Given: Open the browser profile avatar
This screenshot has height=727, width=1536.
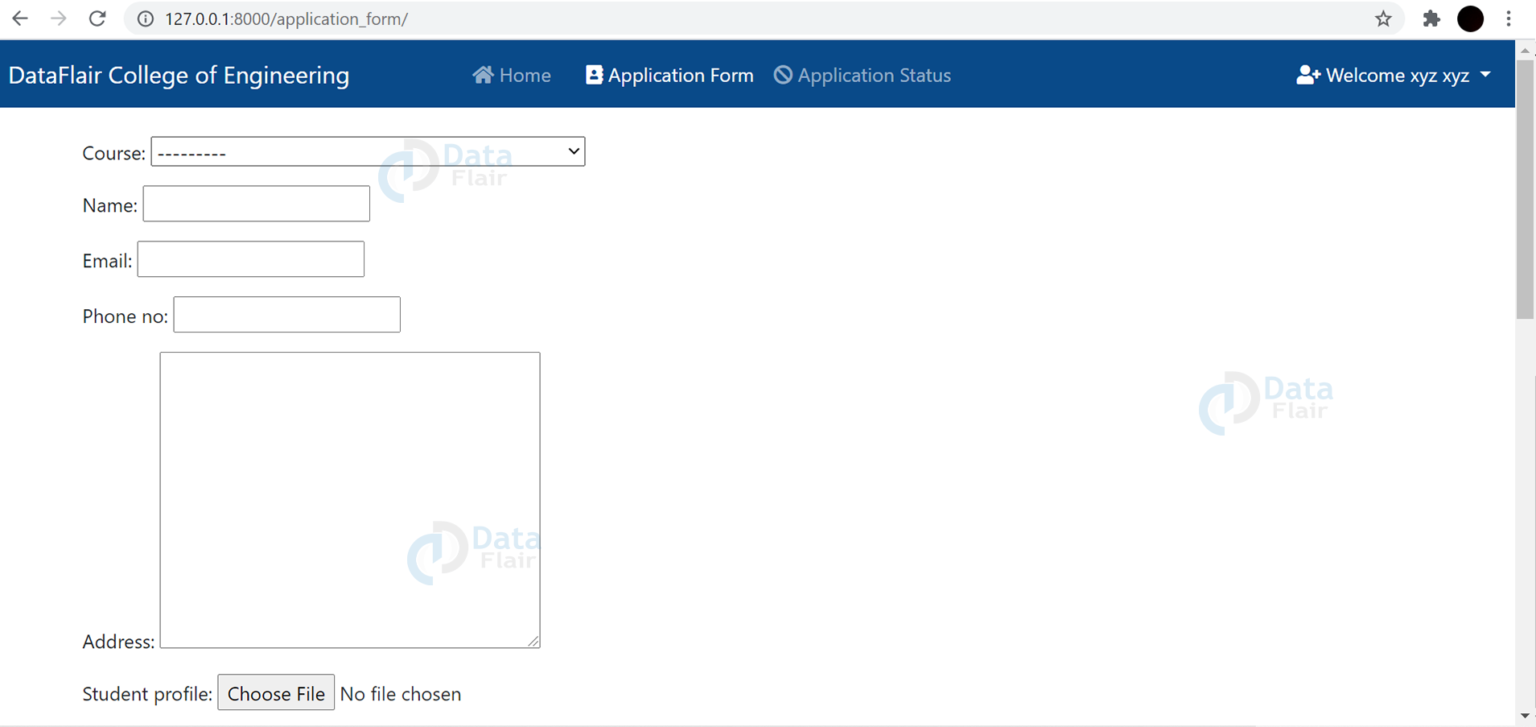Looking at the screenshot, I should 1470,19.
